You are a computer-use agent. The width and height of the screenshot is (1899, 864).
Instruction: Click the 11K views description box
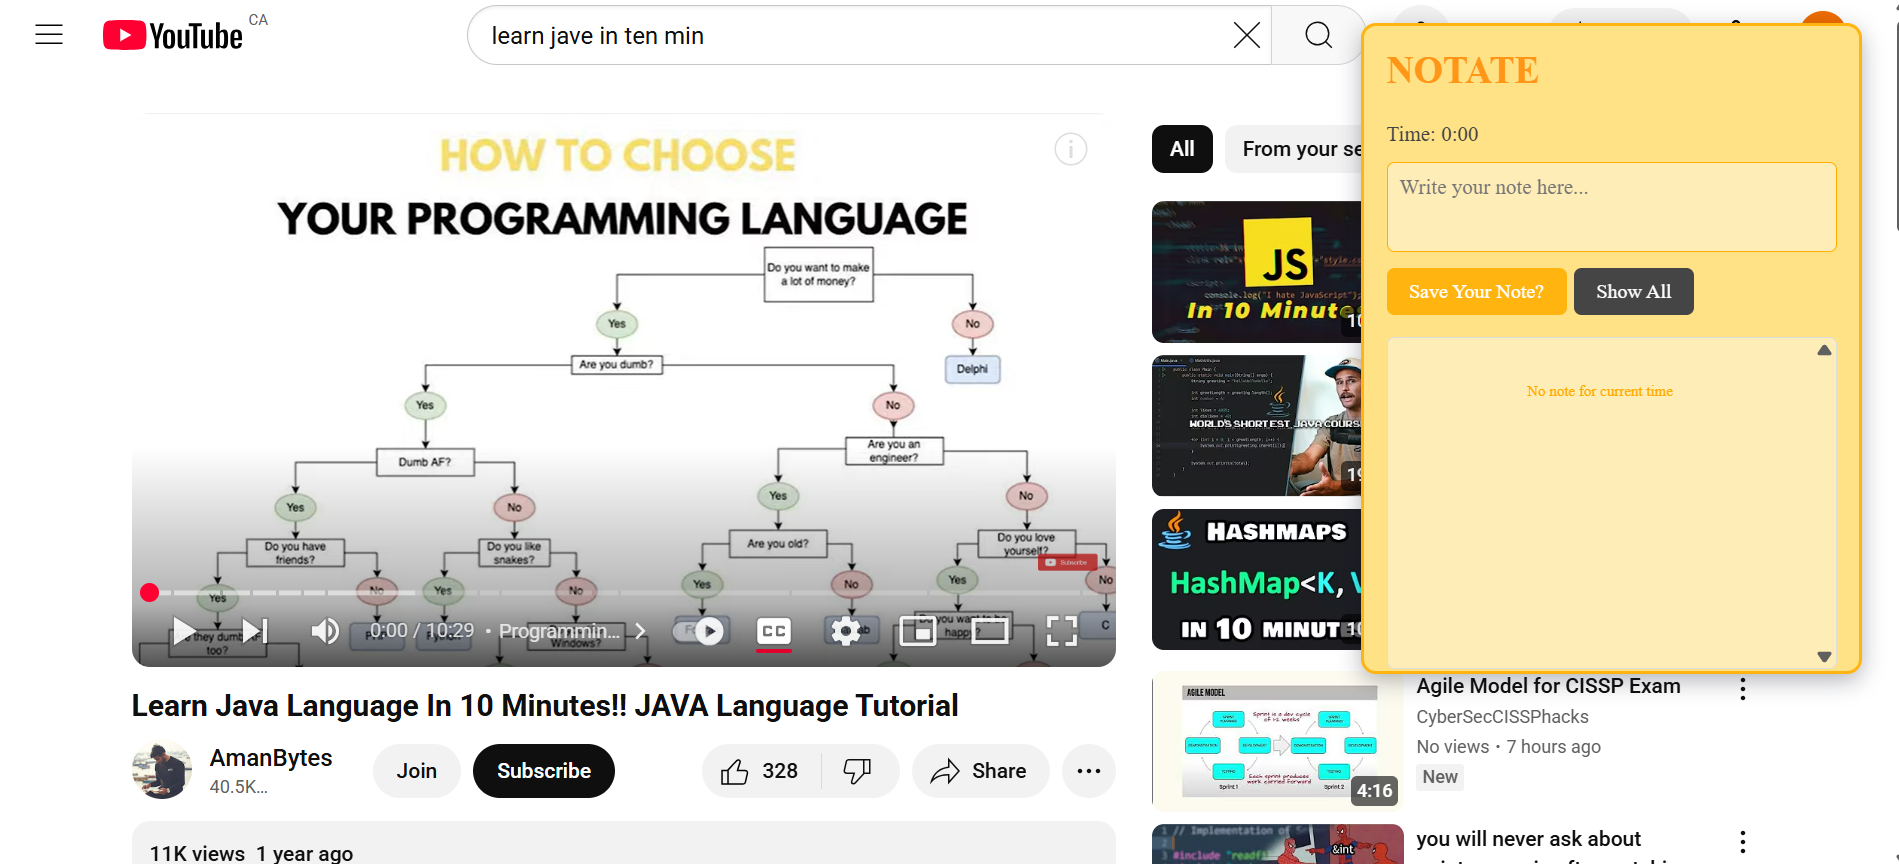coord(624,843)
